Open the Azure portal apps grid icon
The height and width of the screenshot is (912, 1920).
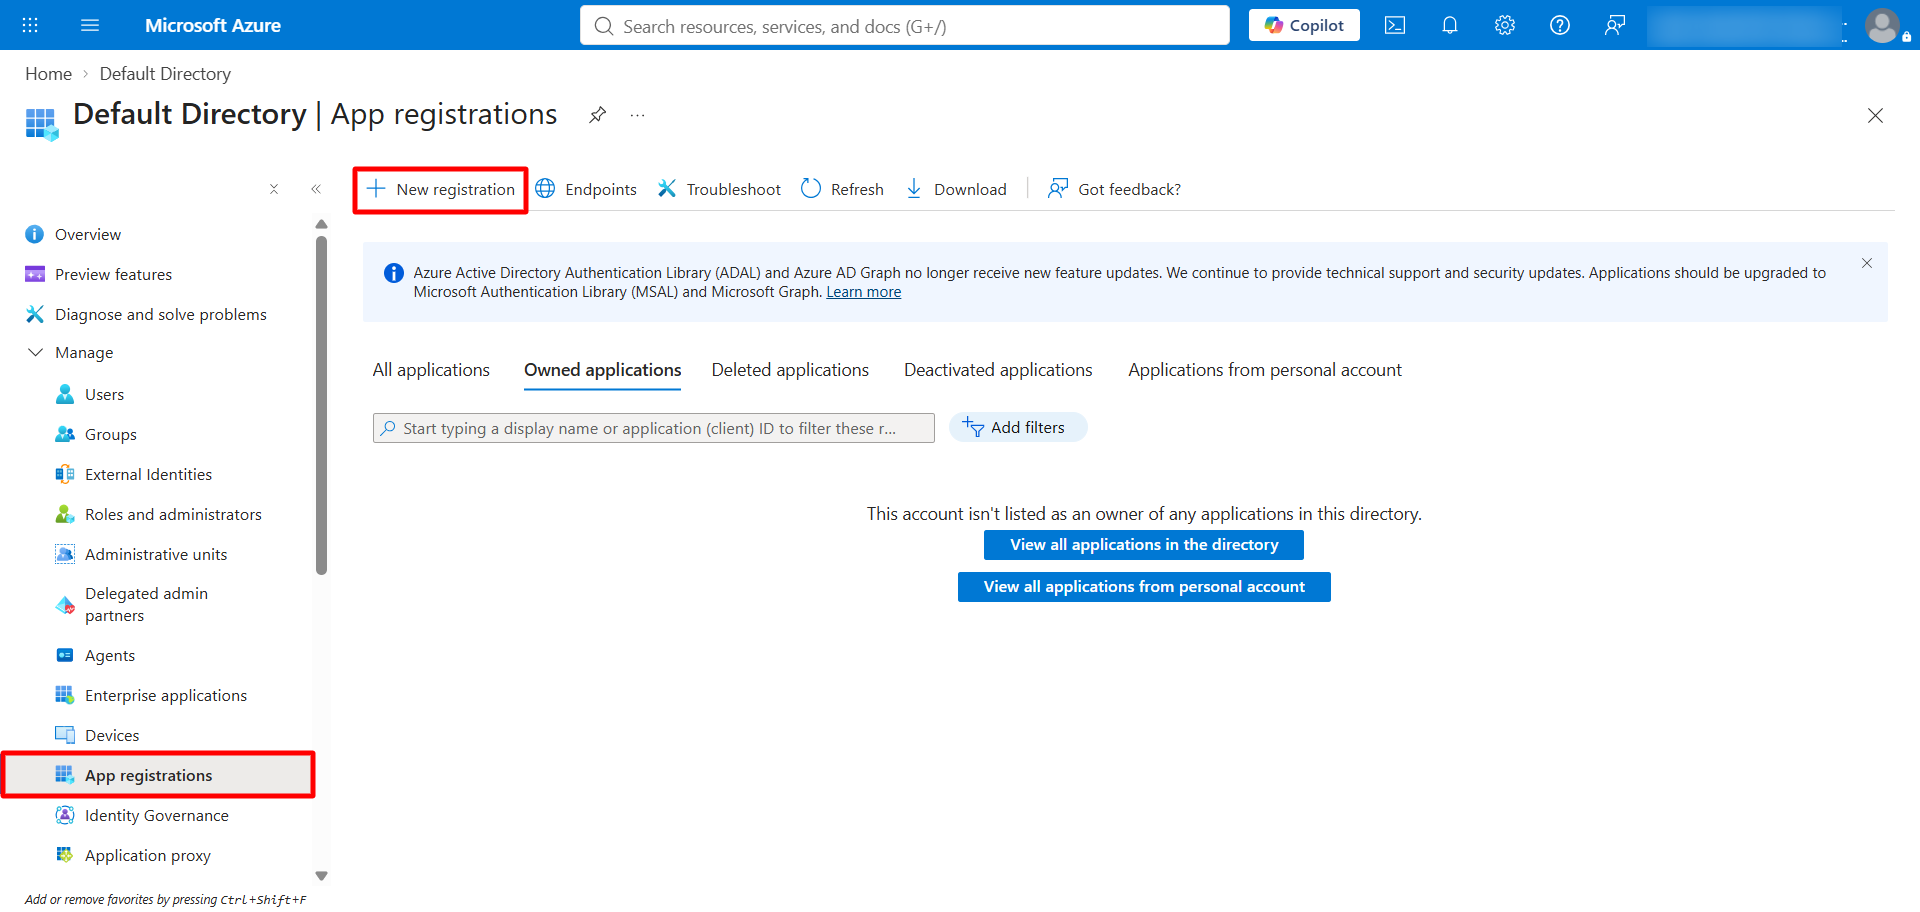coord(30,25)
